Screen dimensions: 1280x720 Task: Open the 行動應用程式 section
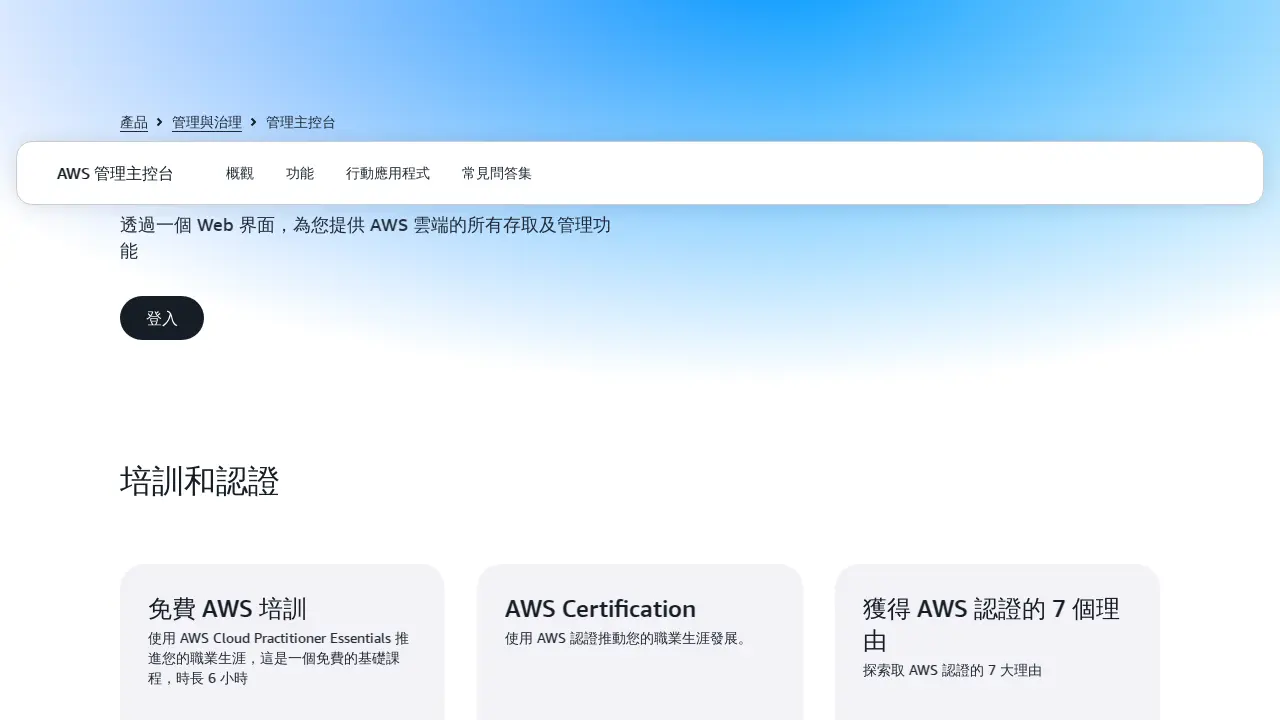point(388,173)
